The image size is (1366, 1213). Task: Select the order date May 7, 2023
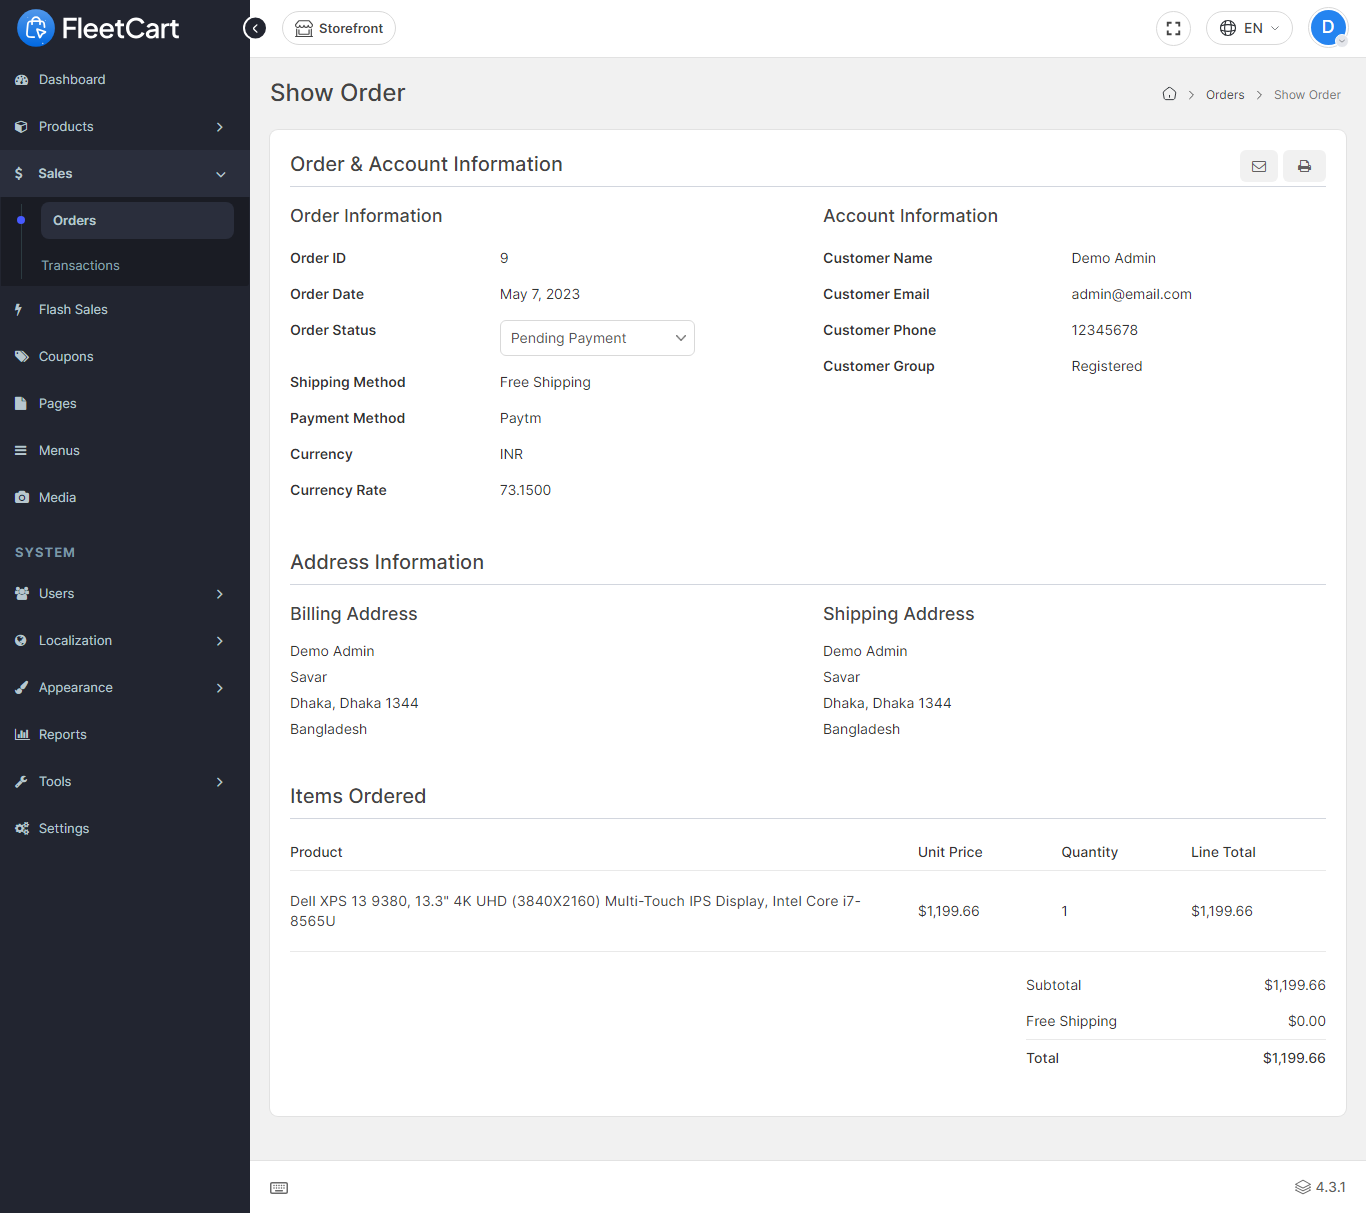pos(540,294)
